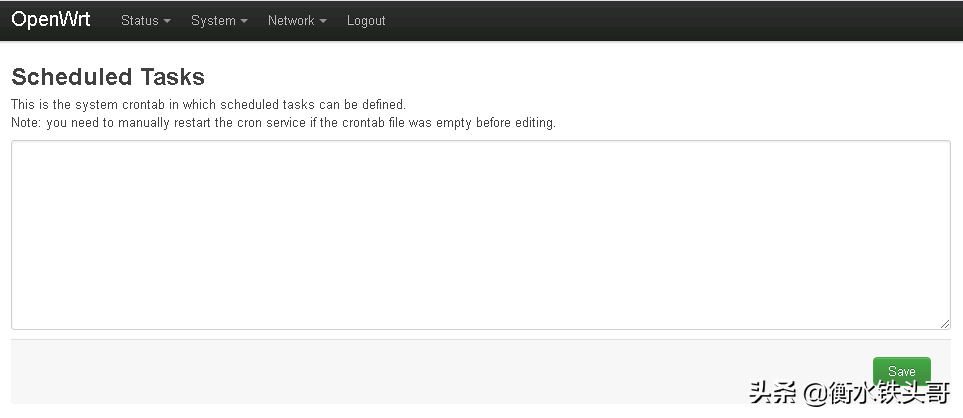Log out via the Logout link
Viewport: 963px width, 418px height.
366,21
